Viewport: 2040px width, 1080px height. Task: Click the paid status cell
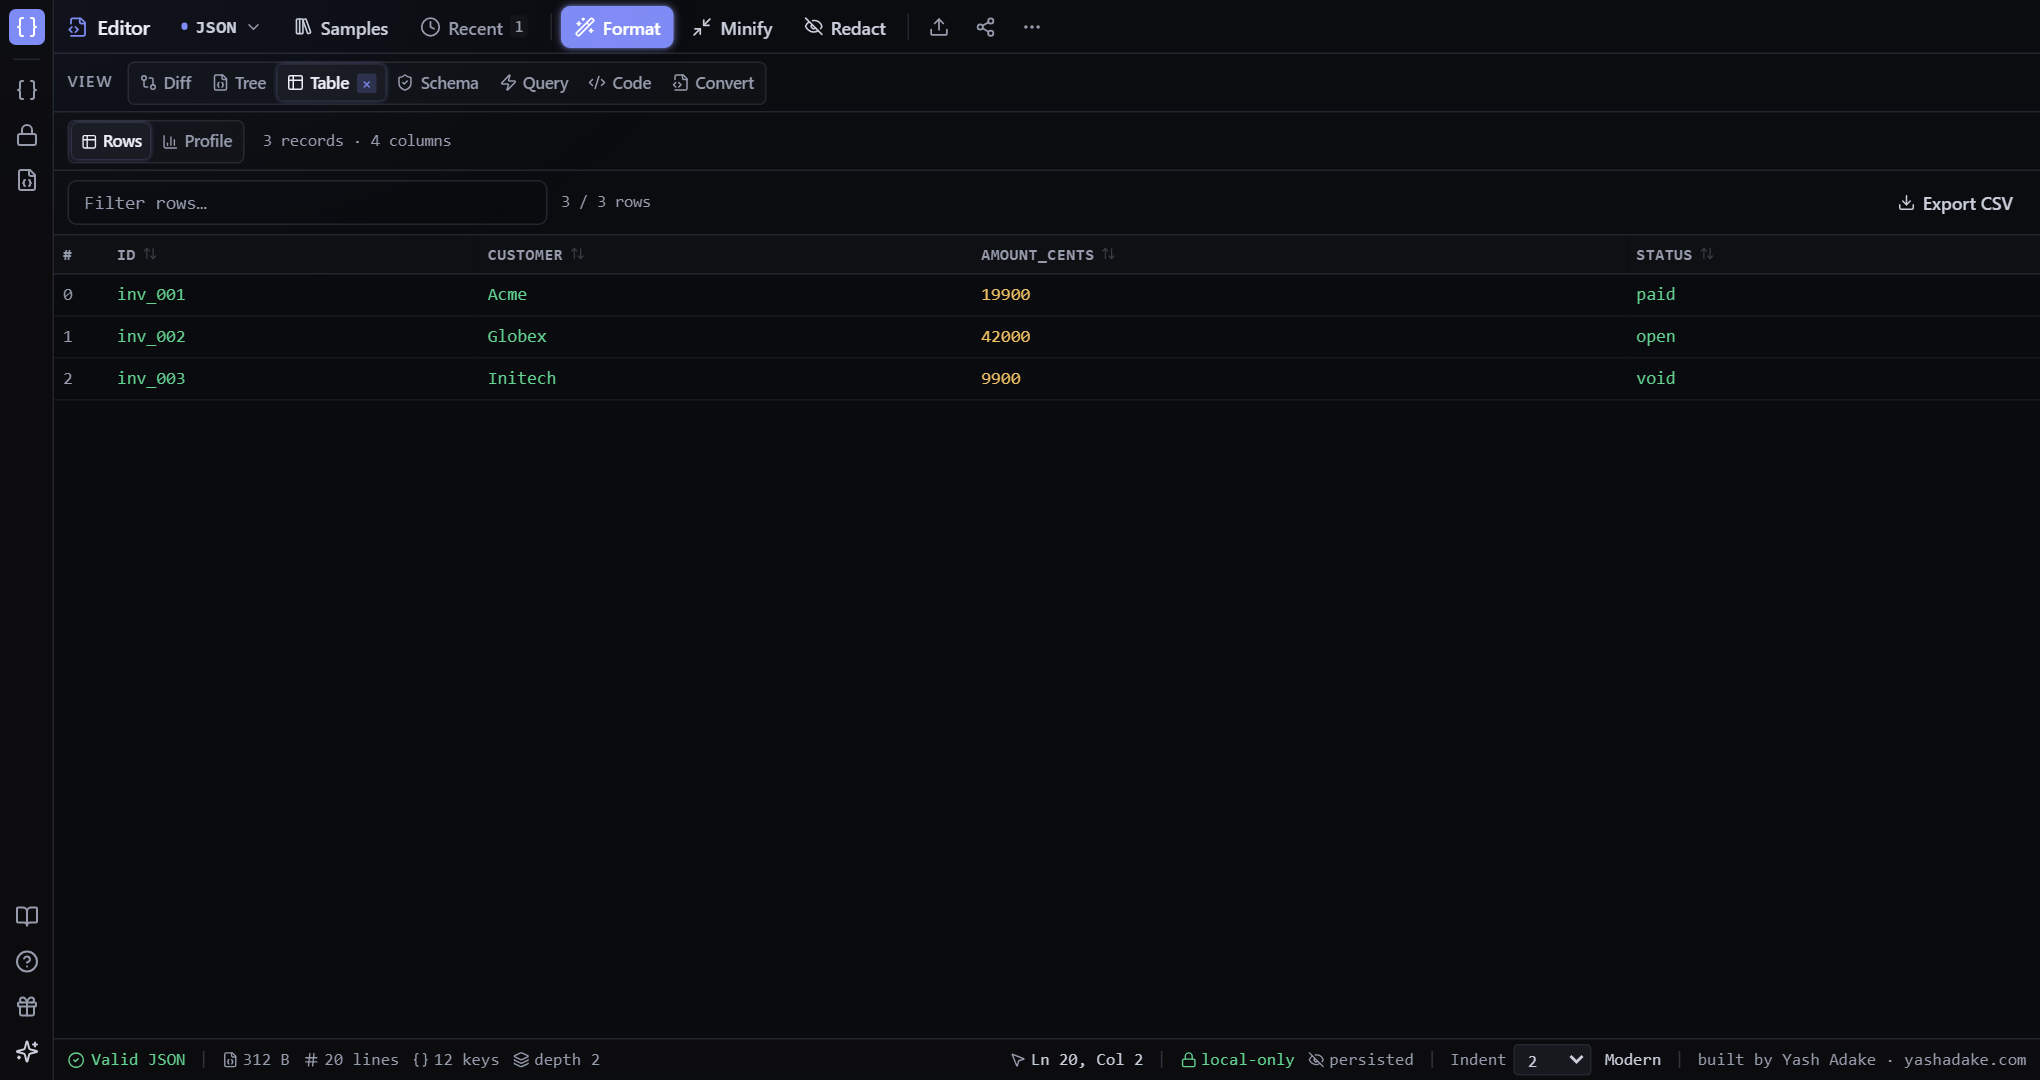pyautogui.click(x=1655, y=295)
